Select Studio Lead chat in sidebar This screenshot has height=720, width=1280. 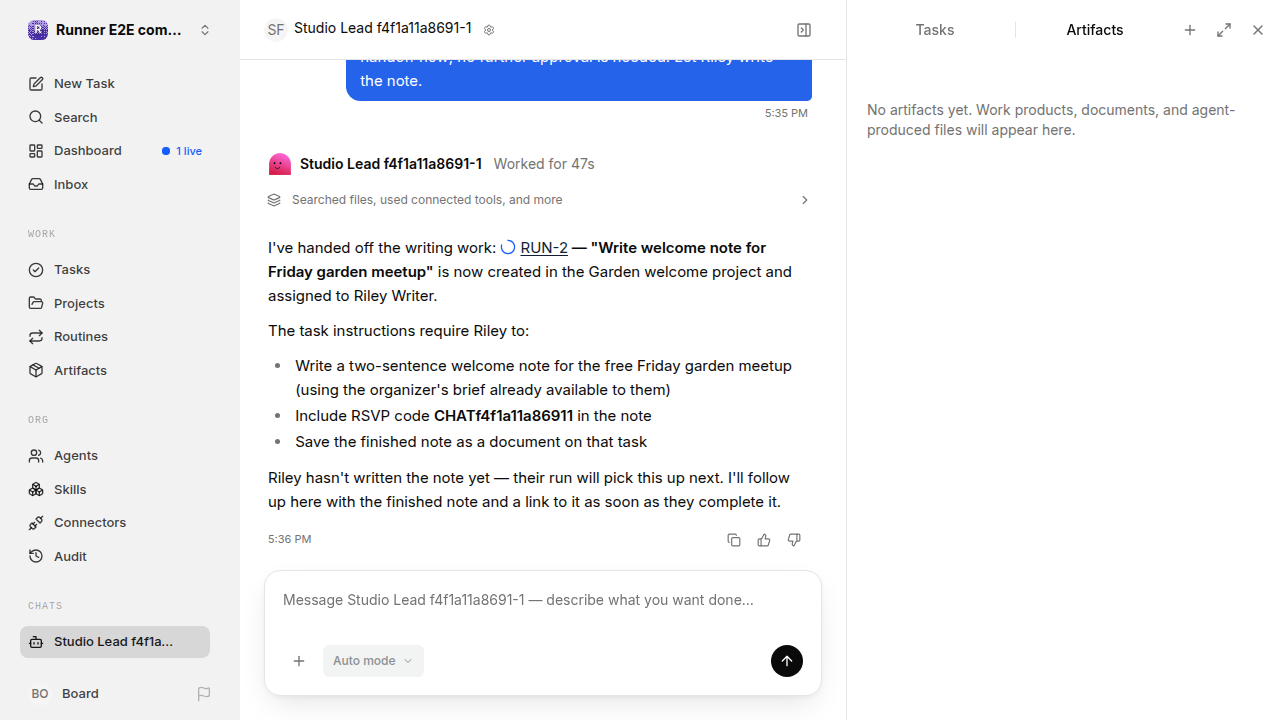tap(115, 642)
